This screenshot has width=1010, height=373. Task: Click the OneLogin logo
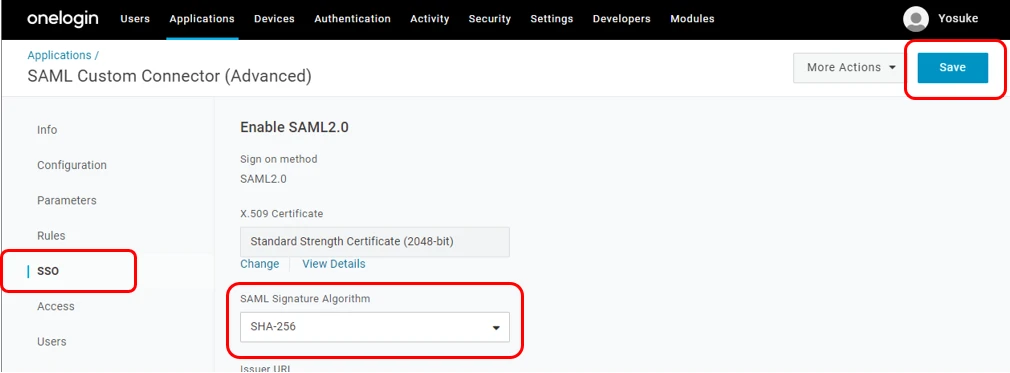[62, 19]
